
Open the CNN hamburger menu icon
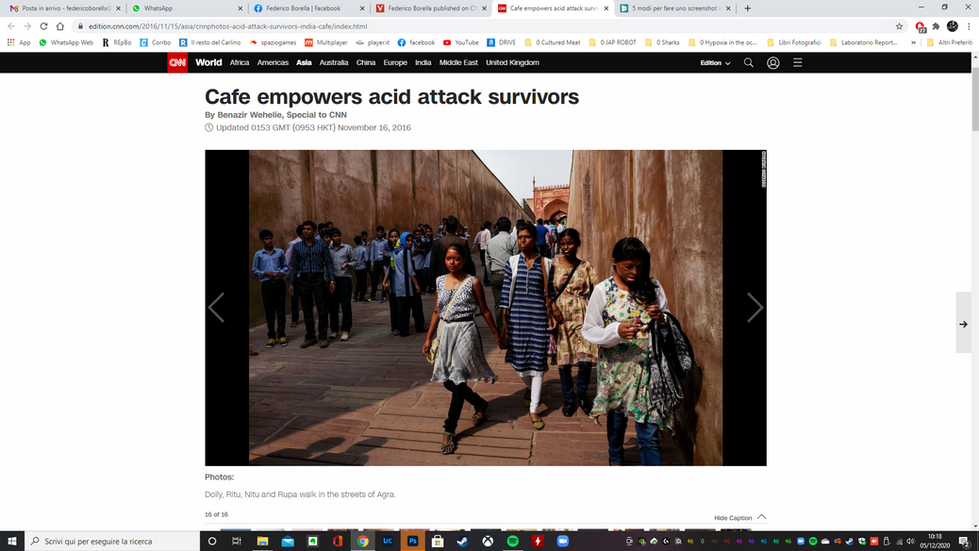pyautogui.click(x=797, y=62)
